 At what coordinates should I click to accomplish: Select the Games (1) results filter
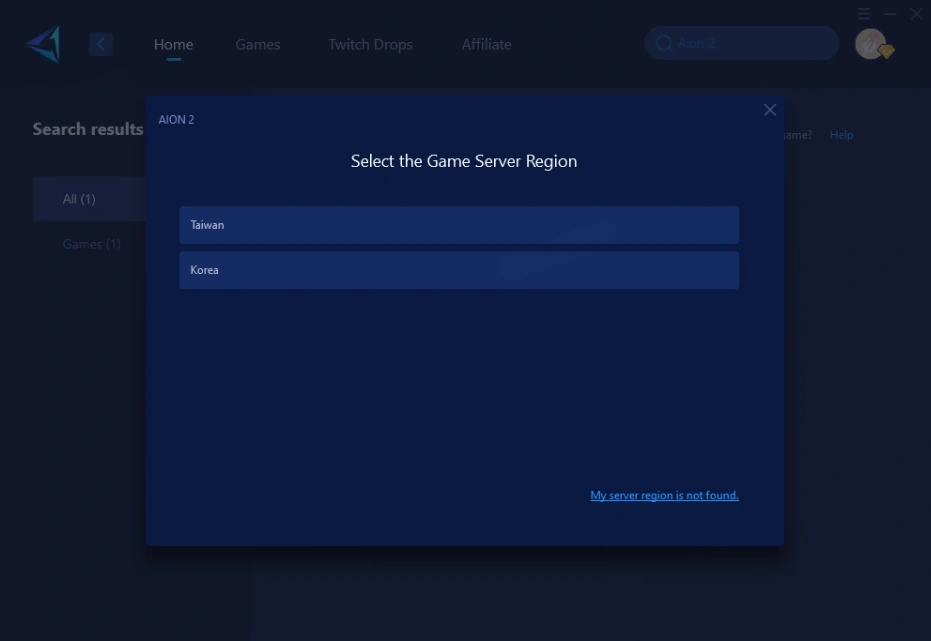pyautogui.click(x=91, y=243)
